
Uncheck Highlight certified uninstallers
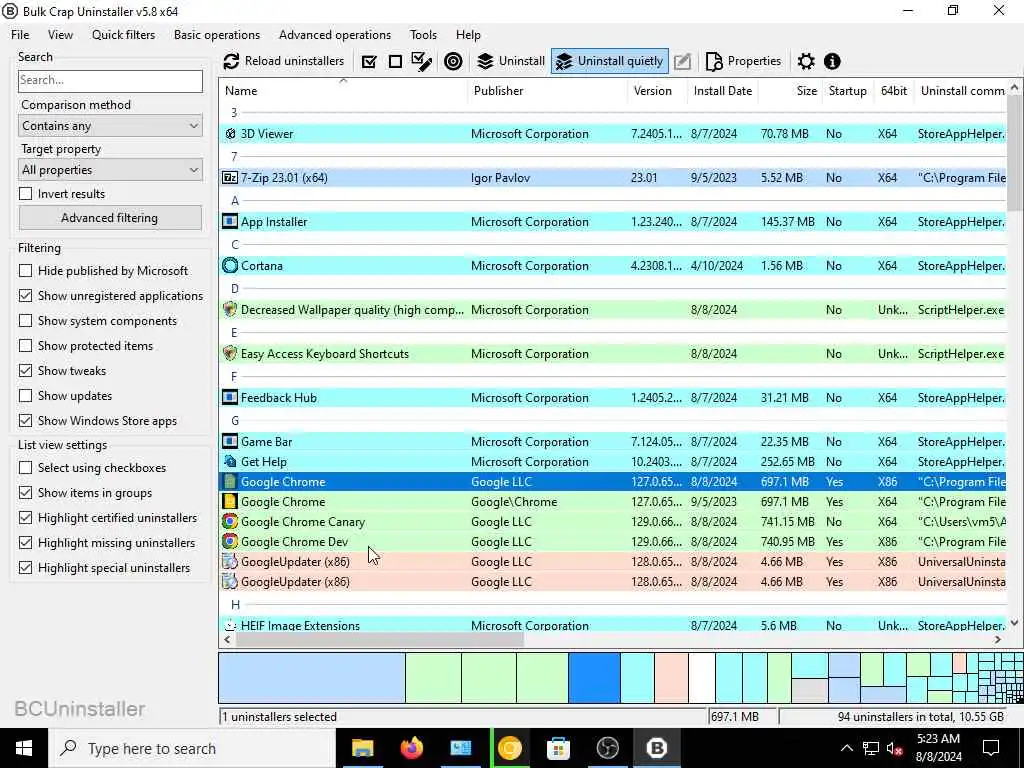pyautogui.click(x=25, y=518)
